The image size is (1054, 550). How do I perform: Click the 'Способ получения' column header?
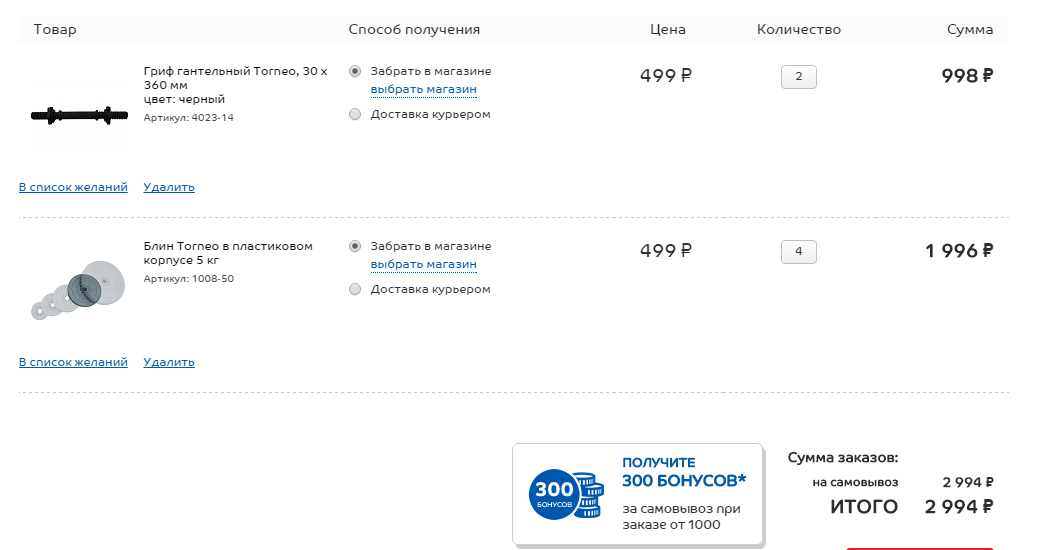pos(414,30)
